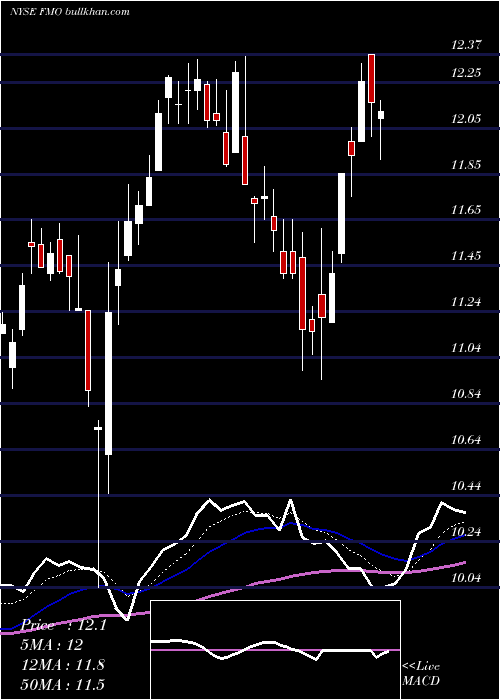This screenshot has height=700, width=500.
Task: Click the 11.45 price axis label
Action: 466,256
